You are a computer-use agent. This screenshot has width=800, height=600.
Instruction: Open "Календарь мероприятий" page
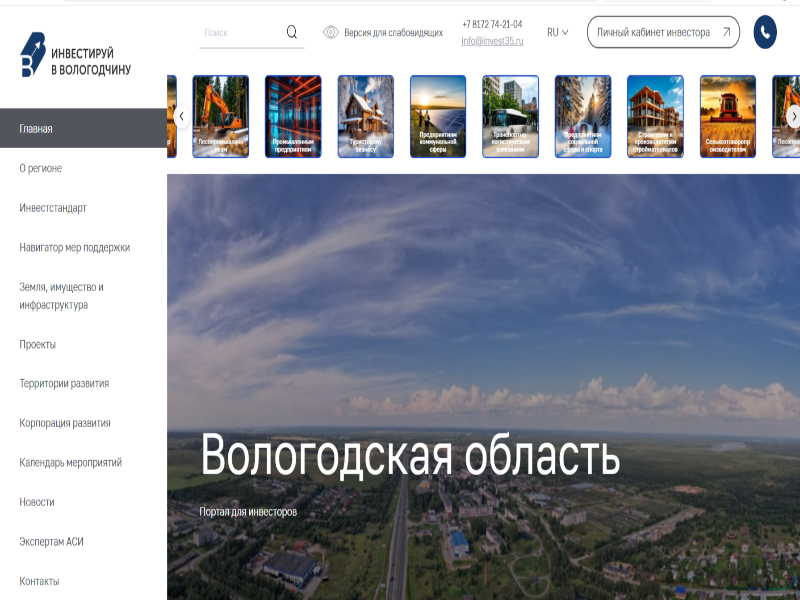click(70, 463)
